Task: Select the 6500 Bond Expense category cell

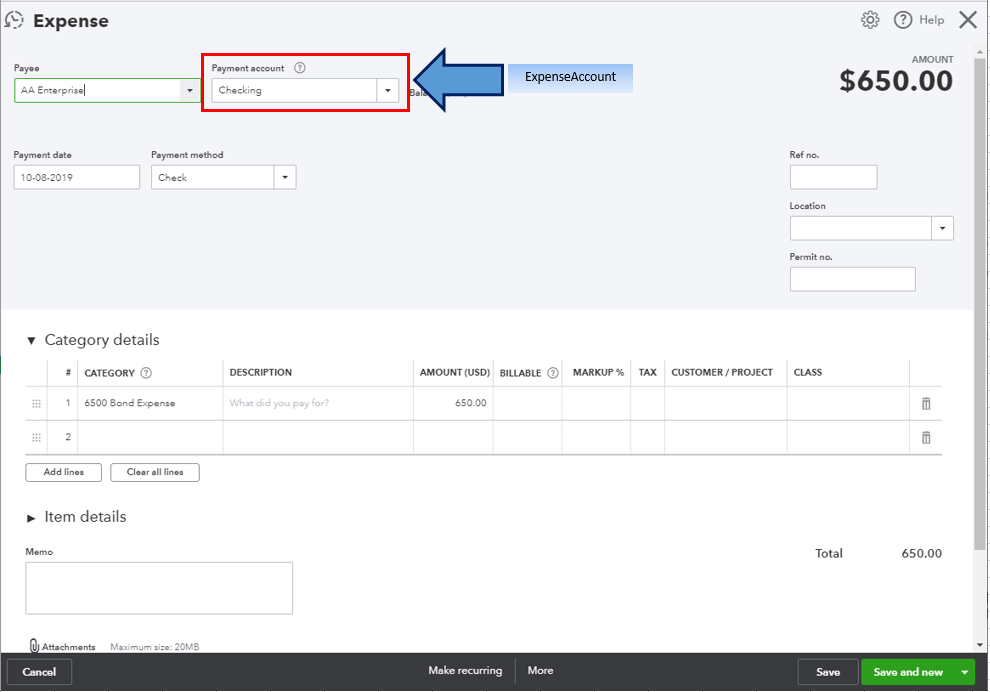Action: [150, 403]
